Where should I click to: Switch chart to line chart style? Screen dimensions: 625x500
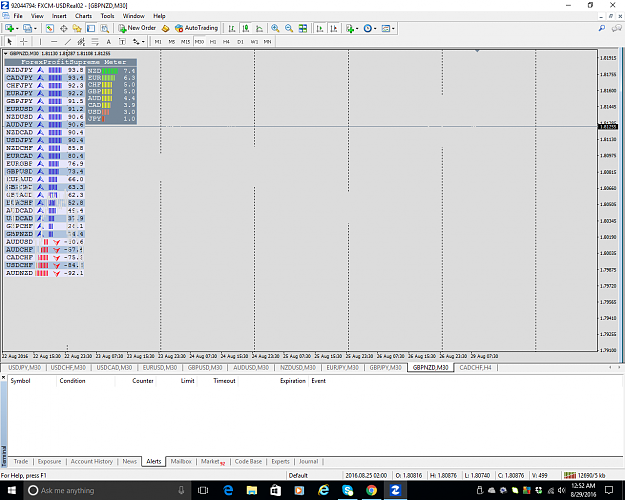[259, 28]
